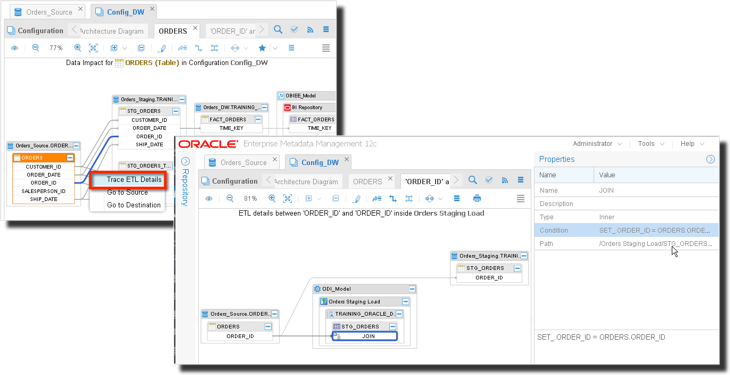This screenshot has width=730, height=375.
Task: Open the Administrator dropdown menu
Action: [597, 143]
